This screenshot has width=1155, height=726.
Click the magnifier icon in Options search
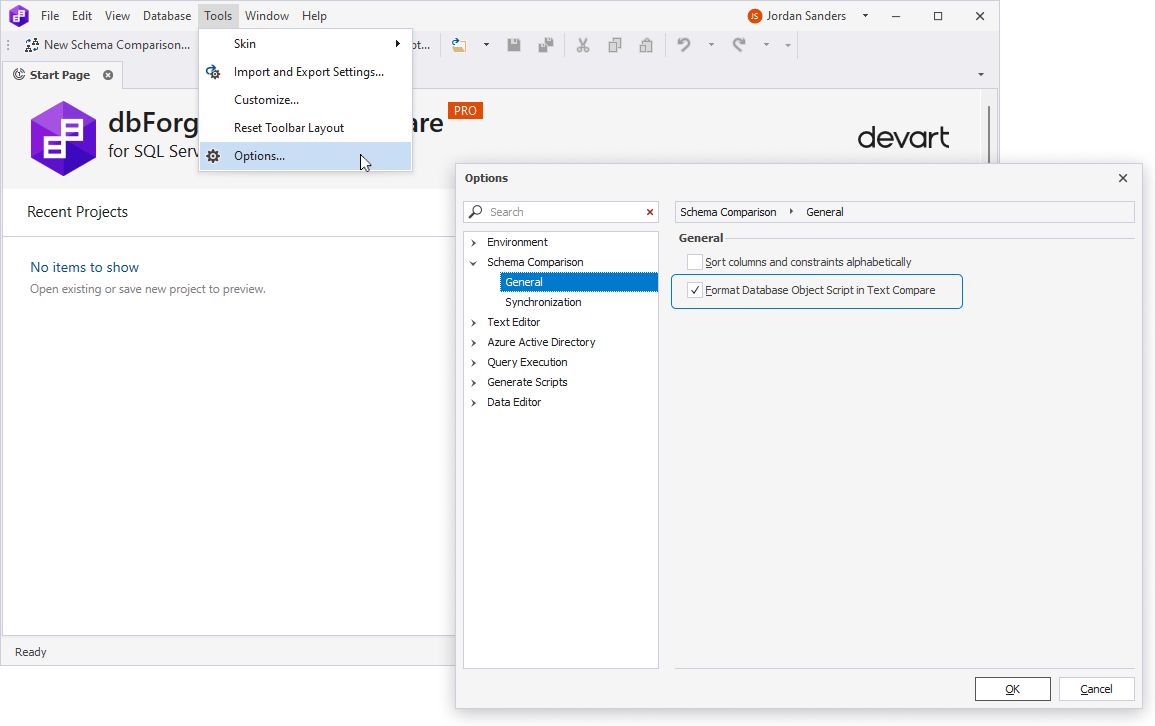tap(476, 211)
